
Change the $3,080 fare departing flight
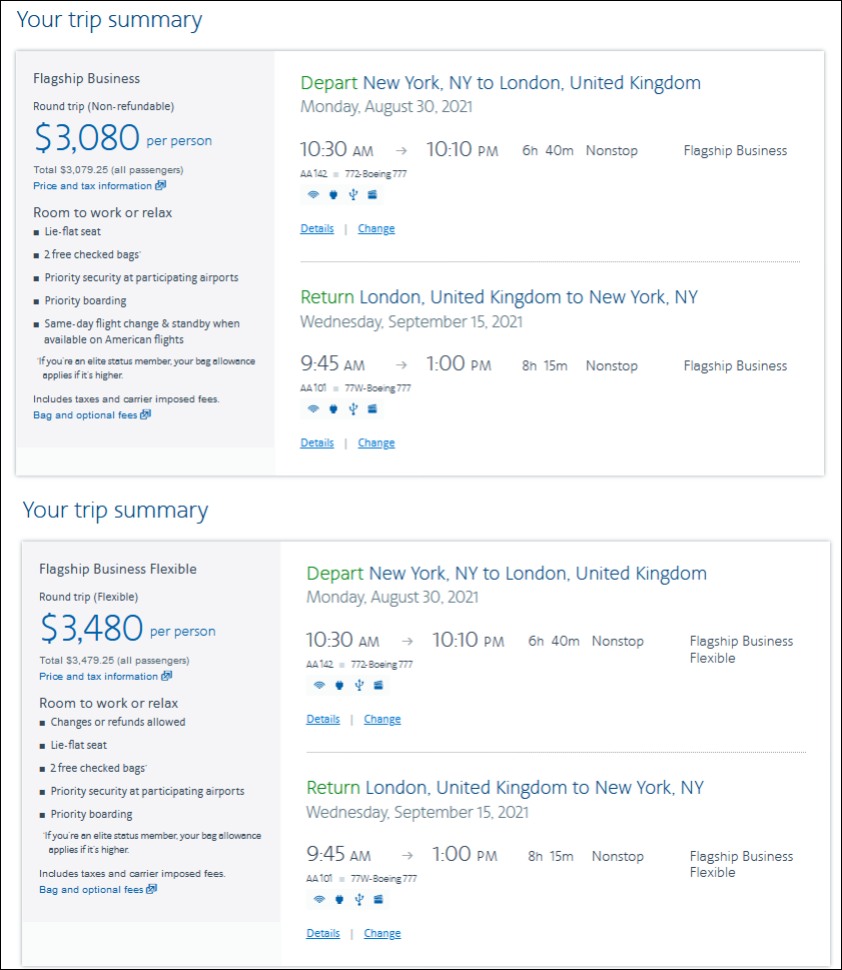(x=376, y=229)
